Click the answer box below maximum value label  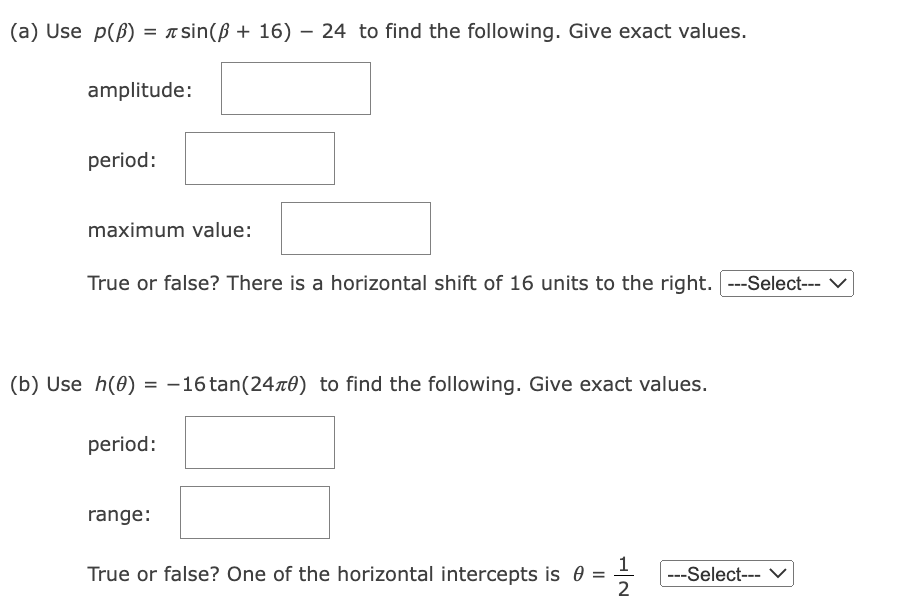[x=356, y=228]
